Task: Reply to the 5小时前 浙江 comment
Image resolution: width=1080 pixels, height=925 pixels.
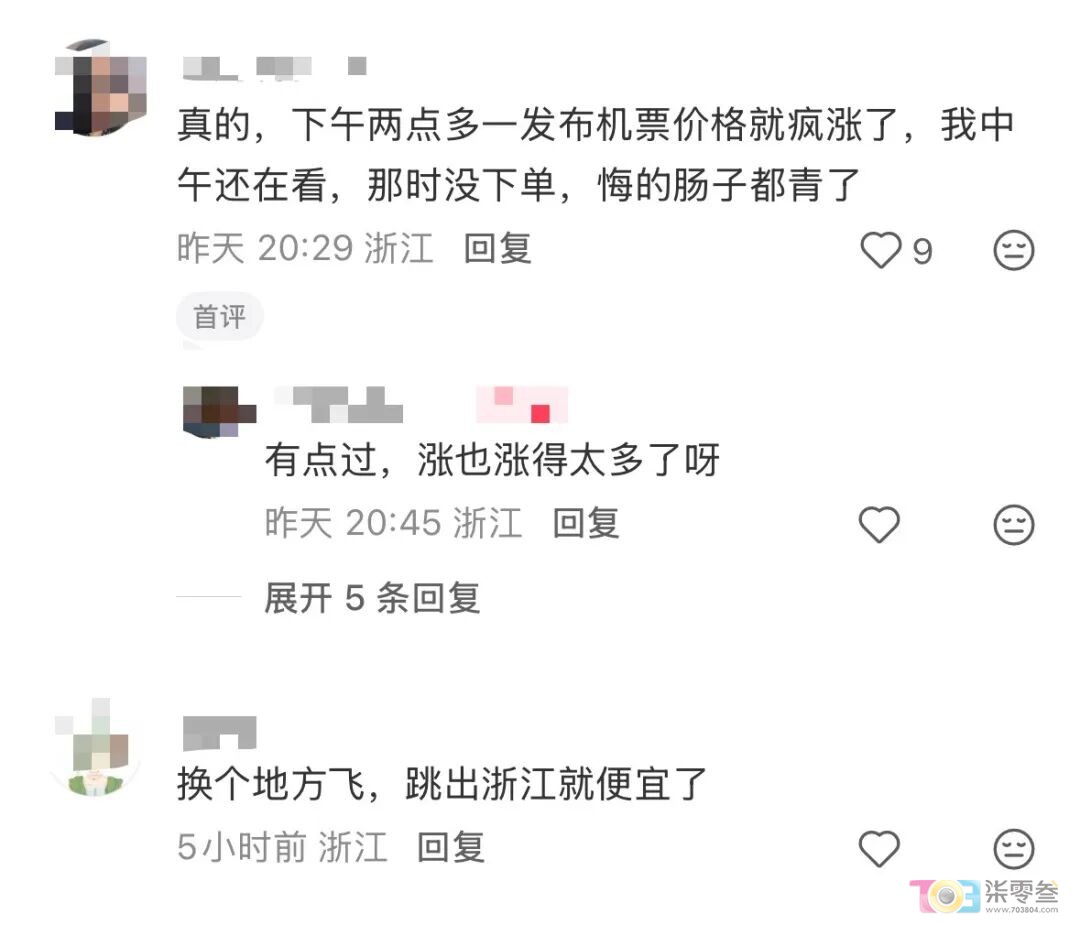Action: click(x=450, y=846)
